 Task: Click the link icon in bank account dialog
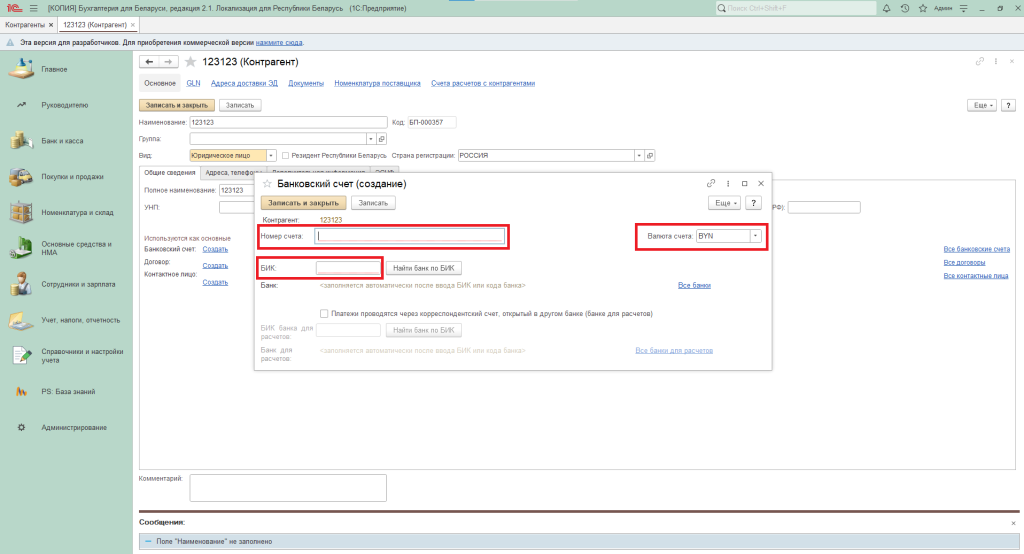tap(710, 184)
